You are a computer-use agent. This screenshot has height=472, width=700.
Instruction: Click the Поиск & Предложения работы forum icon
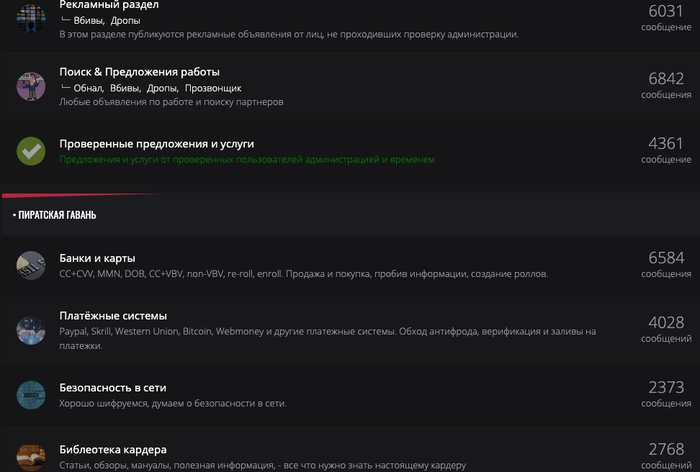pyautogui.click(x=31, y=86)
